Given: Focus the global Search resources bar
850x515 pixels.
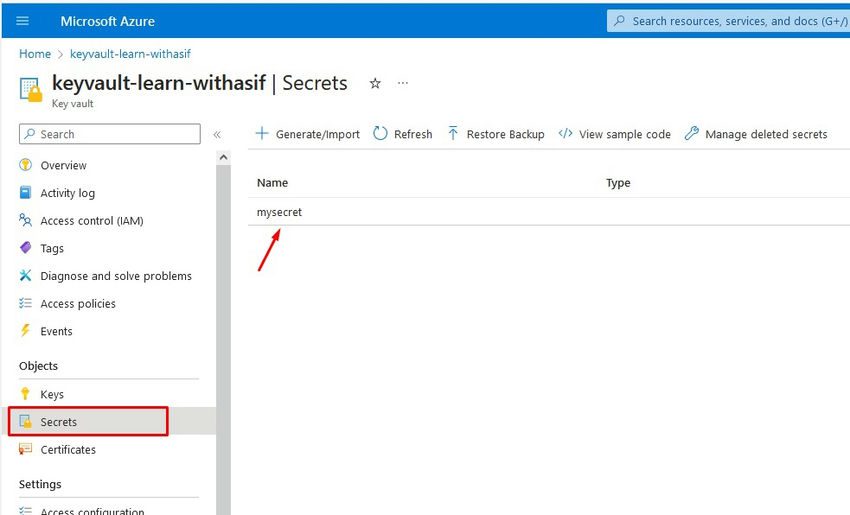Looking at the screenshot, I should [728, 21].
